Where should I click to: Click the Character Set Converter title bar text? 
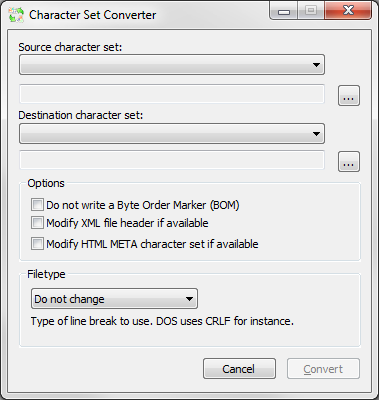tap(93, 15)
